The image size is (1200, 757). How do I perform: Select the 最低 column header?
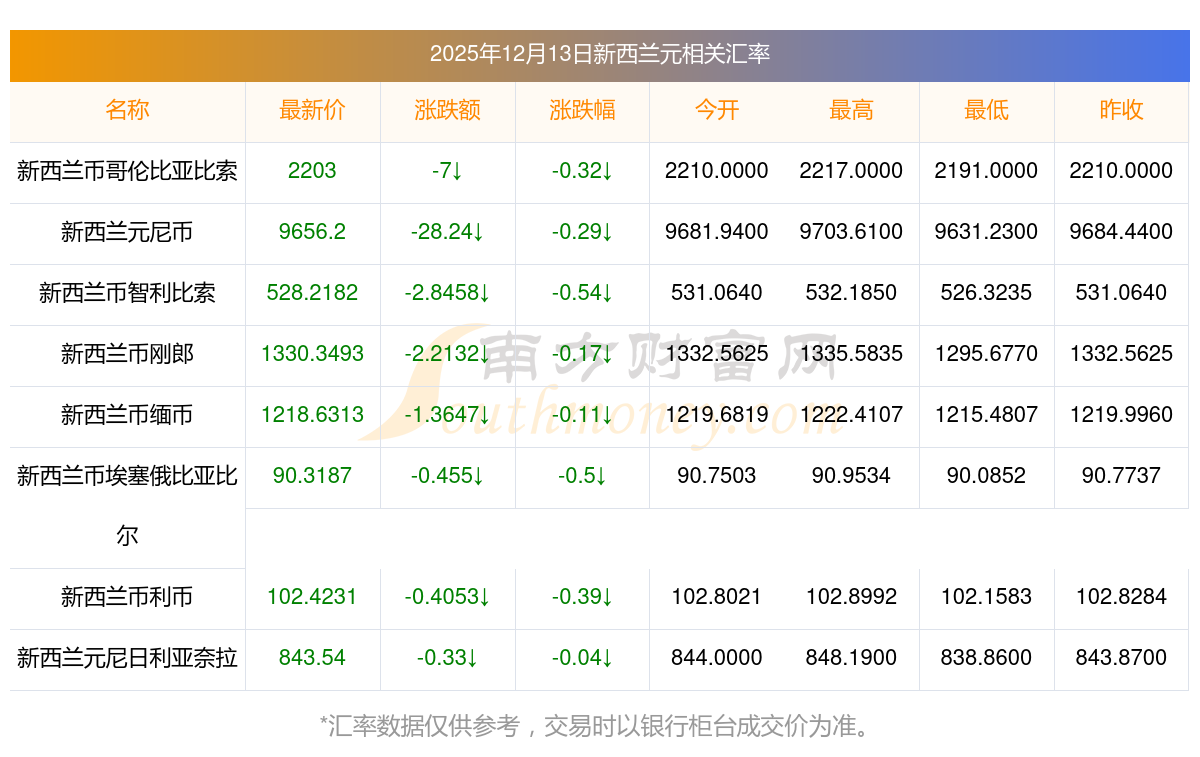(x=986, y=111)
